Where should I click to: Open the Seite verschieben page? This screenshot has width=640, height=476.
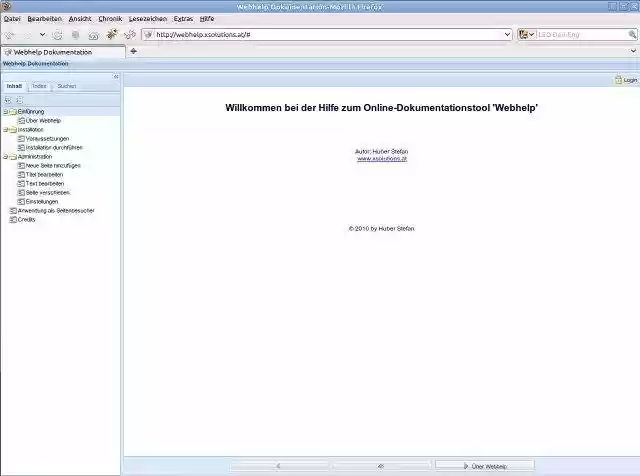click(x=48, y=192)
